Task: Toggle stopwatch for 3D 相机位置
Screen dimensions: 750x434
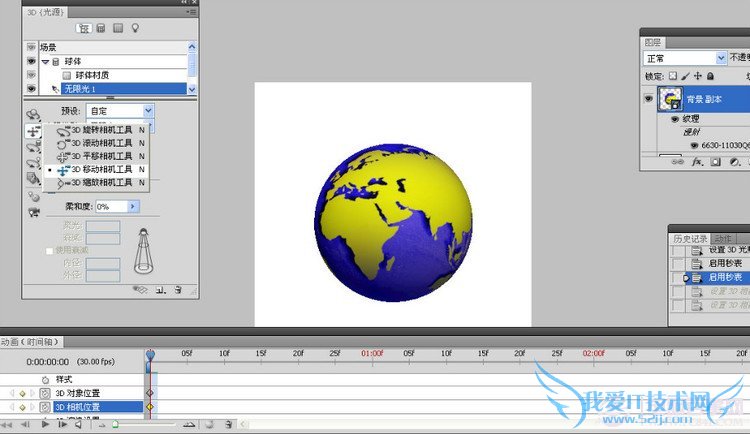Action: (x=45, y=407)
